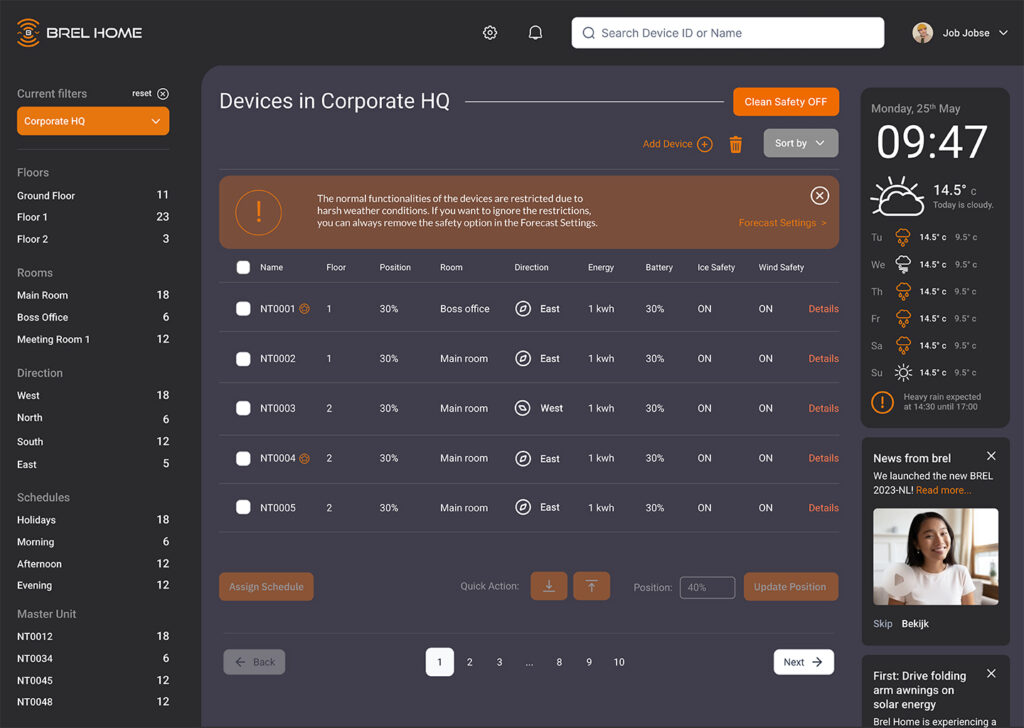Dismiss the weather restriction warning banner
Viewport: 1024px width, 728px height.
(x=819, y=195)
